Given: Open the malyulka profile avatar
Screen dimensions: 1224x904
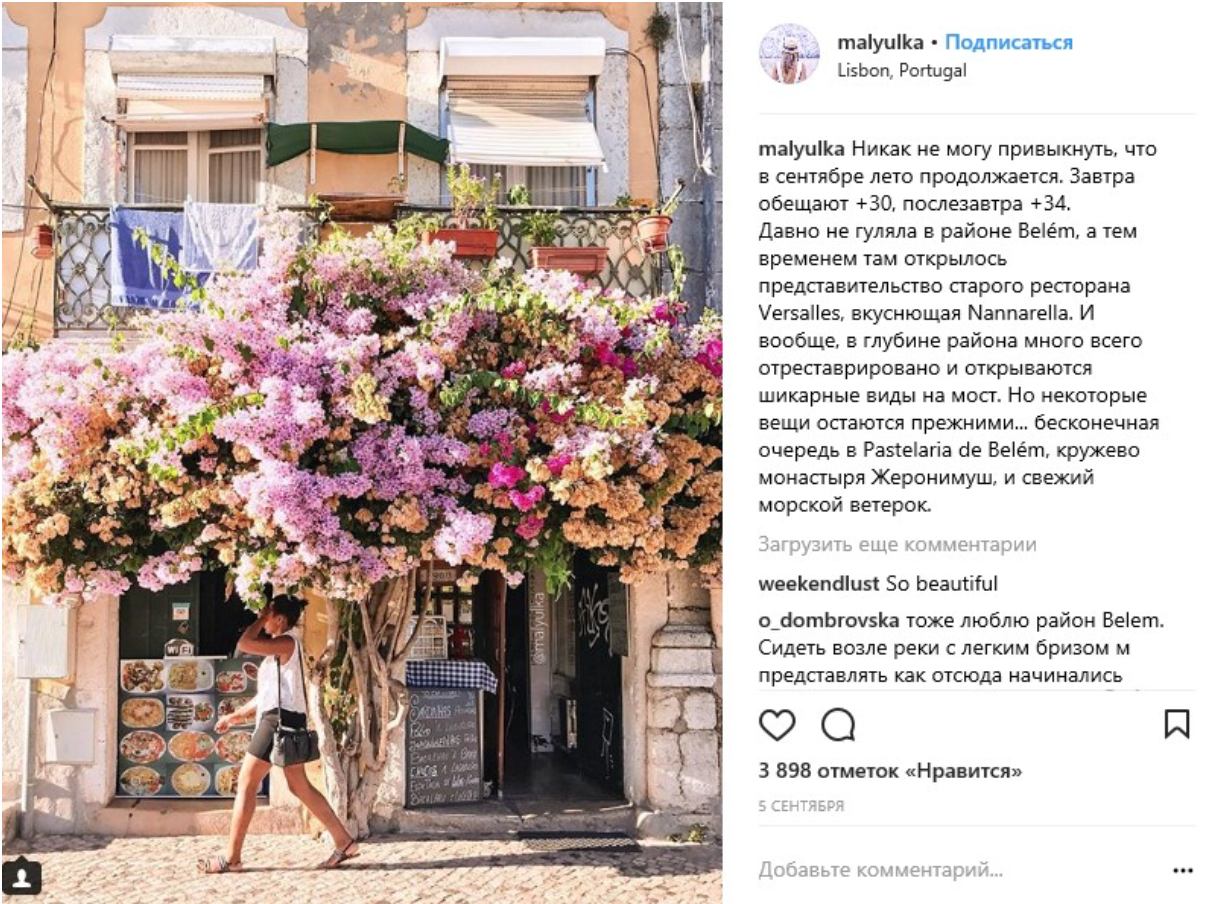Looking at the screenshot, I should coord(789,54).
